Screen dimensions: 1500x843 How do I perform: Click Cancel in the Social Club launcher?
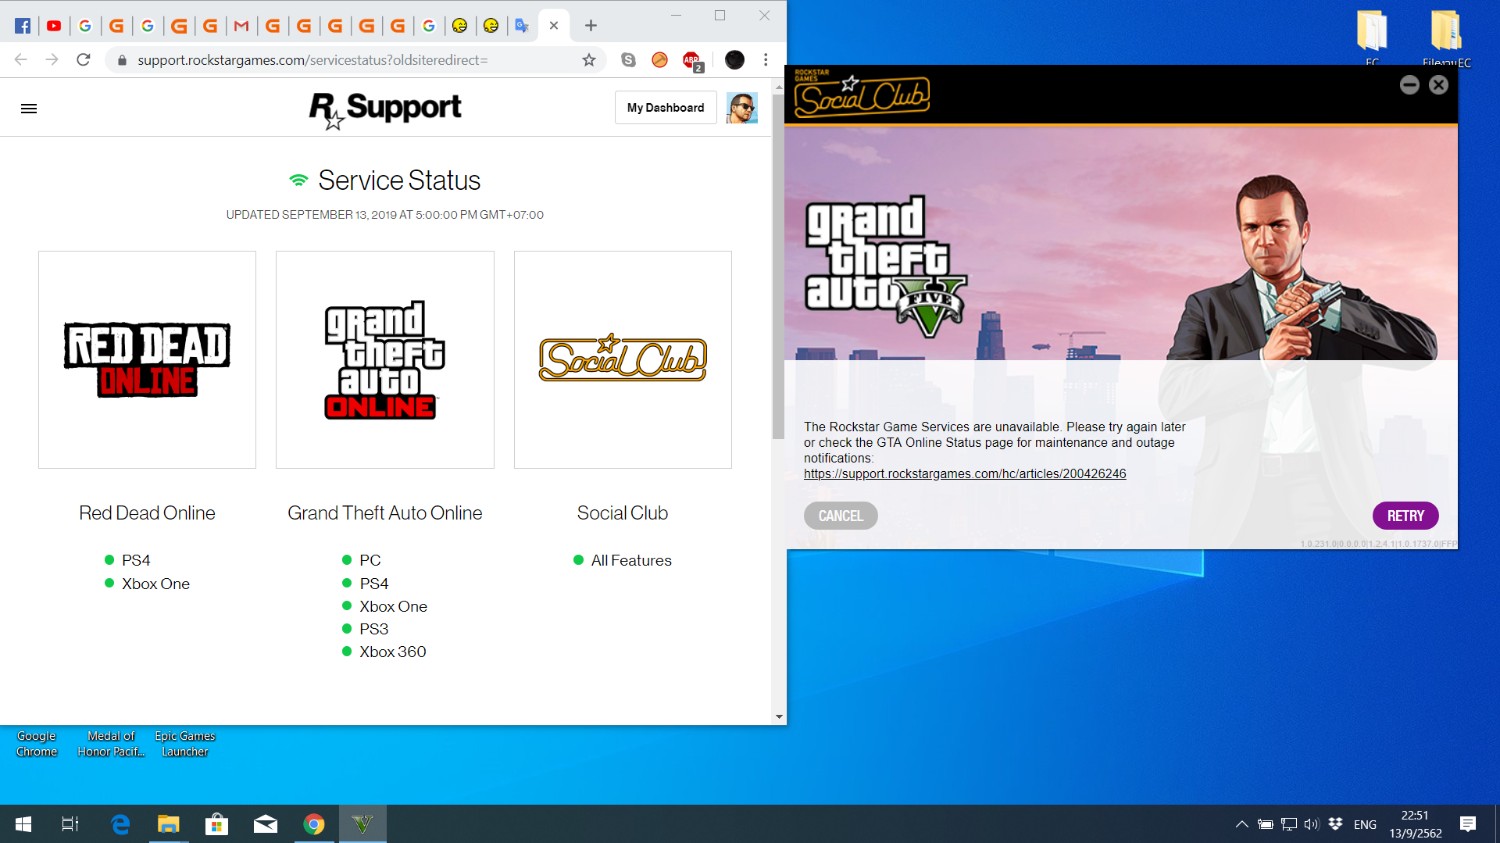pyautogui.click(x=841, y=516)
